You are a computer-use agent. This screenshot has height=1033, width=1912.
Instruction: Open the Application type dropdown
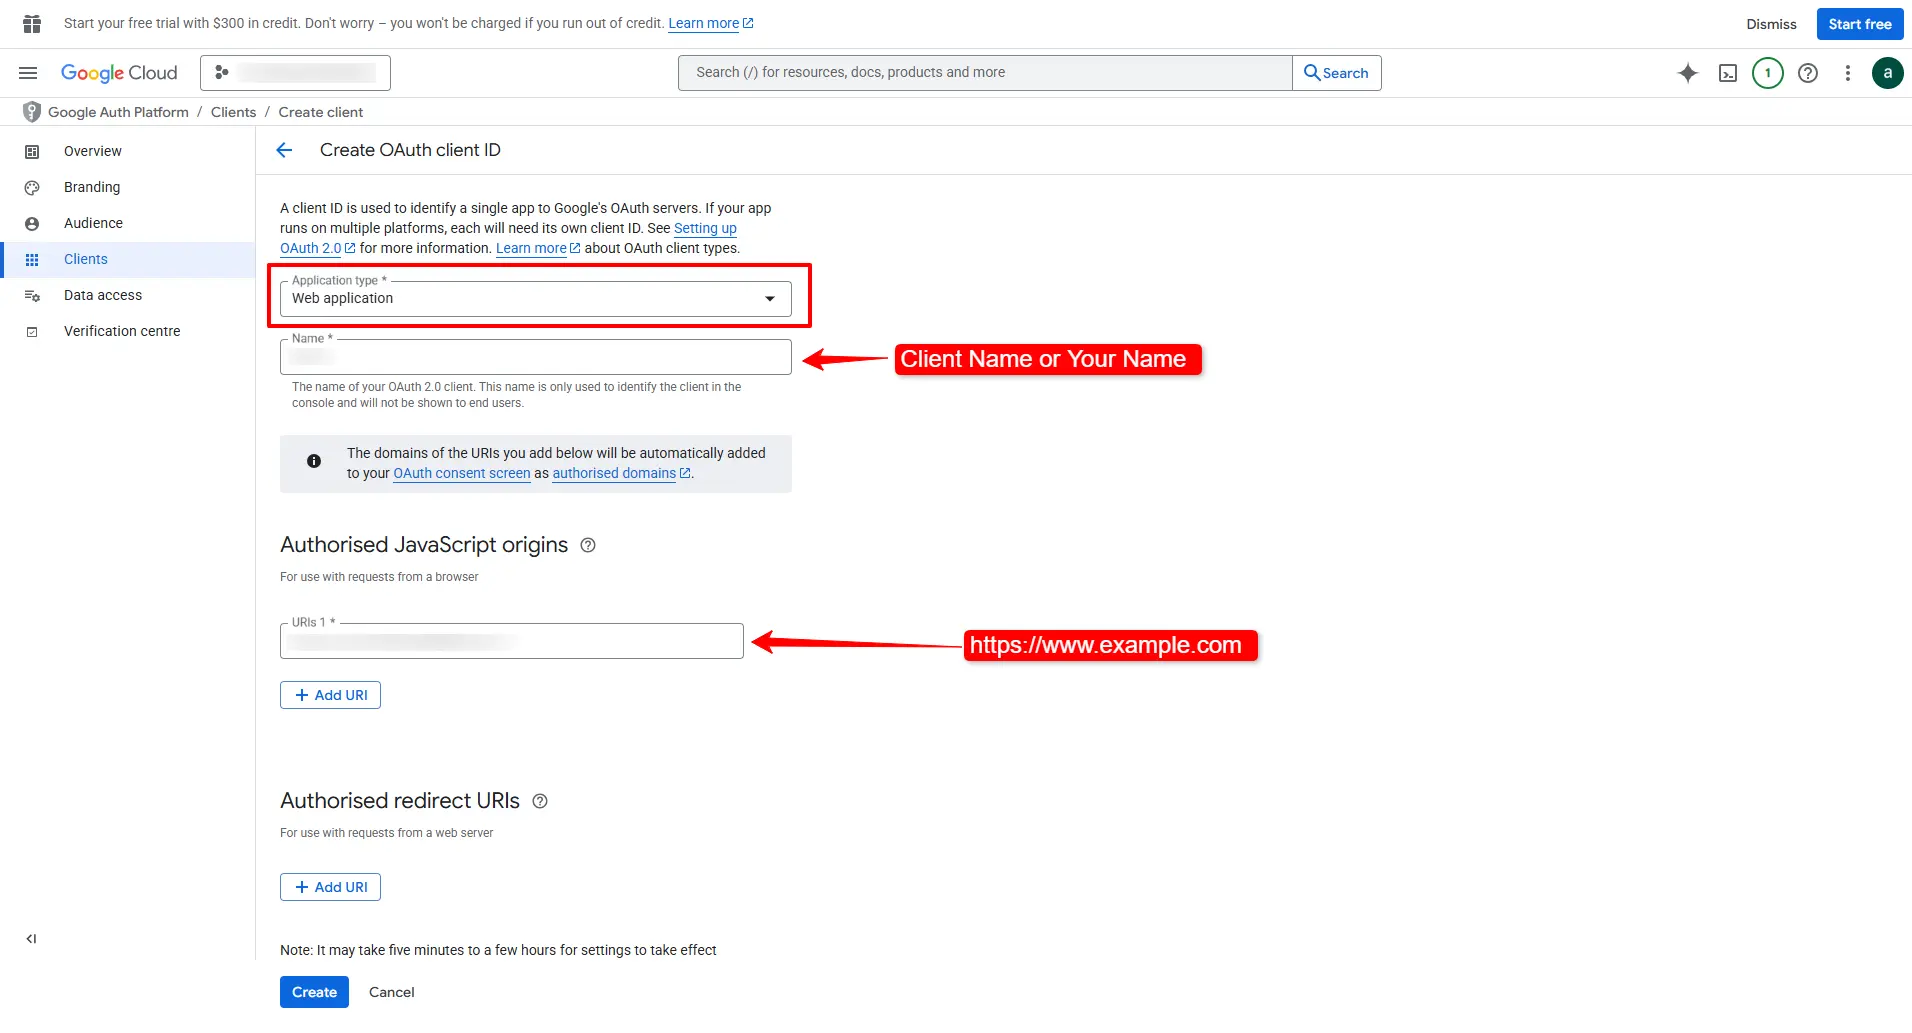coord(536,299)
